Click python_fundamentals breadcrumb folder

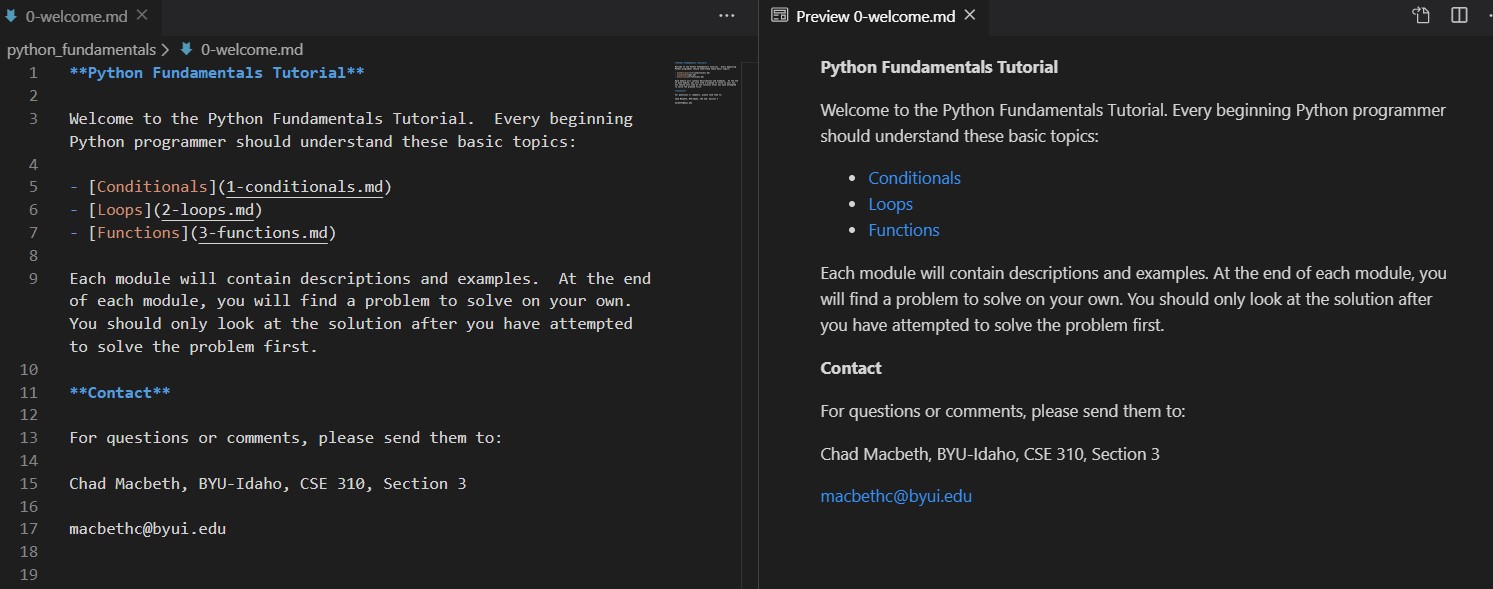click(81, 49)
